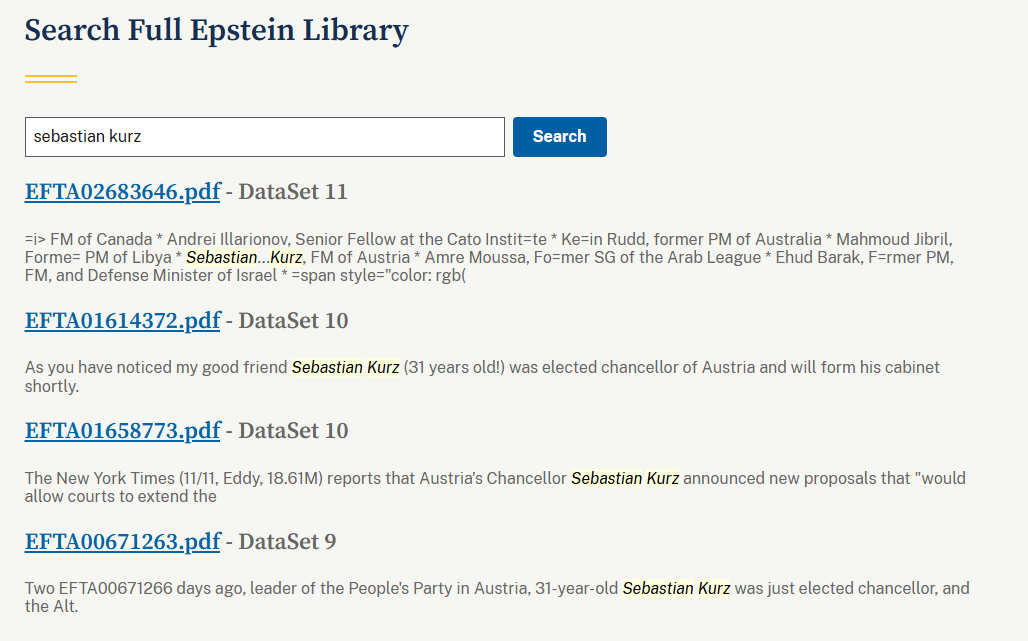Click highlighted 'Sebastian Kurz' after 'good friend'
1028x641 pixels.
pos(345,368)
